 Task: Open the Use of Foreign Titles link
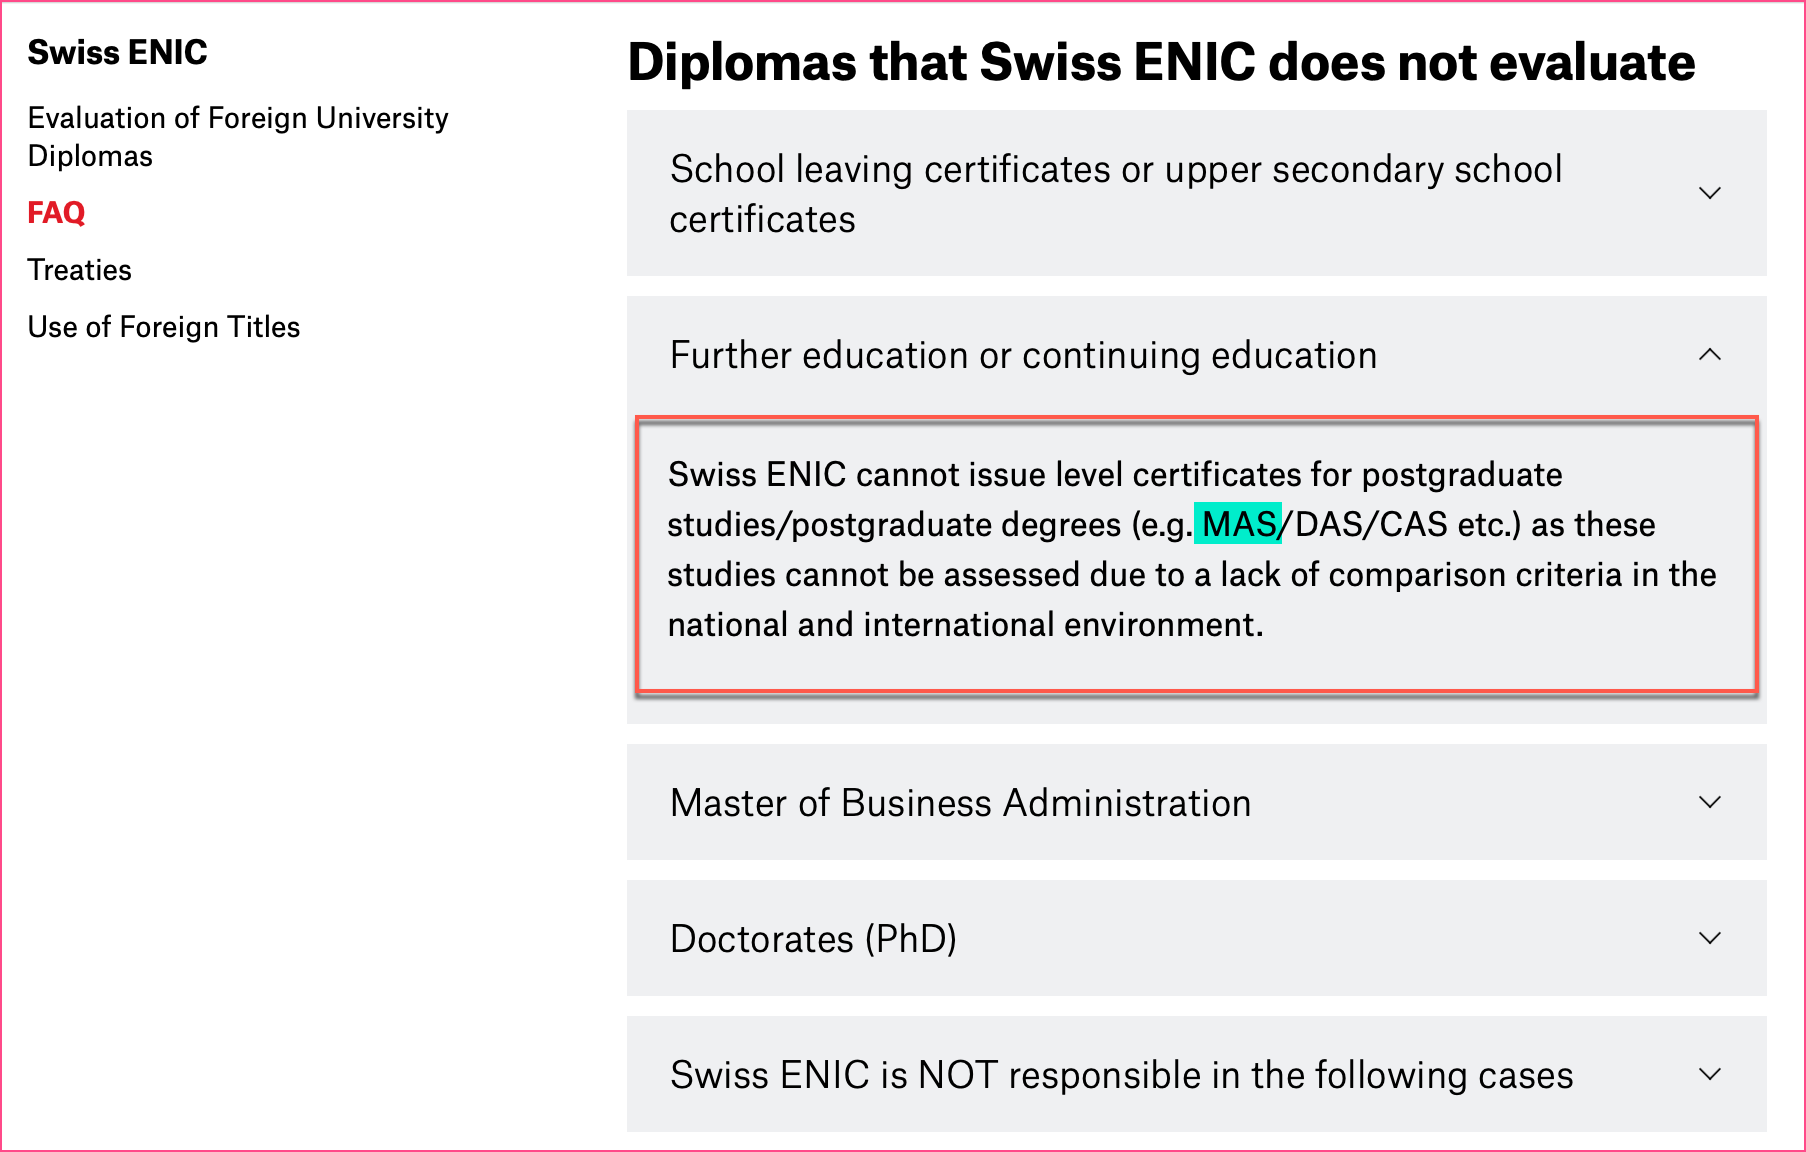[164, 327]
